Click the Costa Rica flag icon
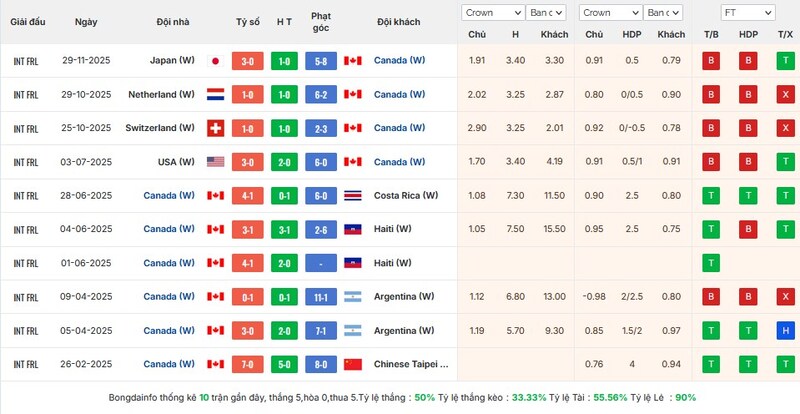The height and width of the screenshot is (414, 800). [x=352, y=195]
